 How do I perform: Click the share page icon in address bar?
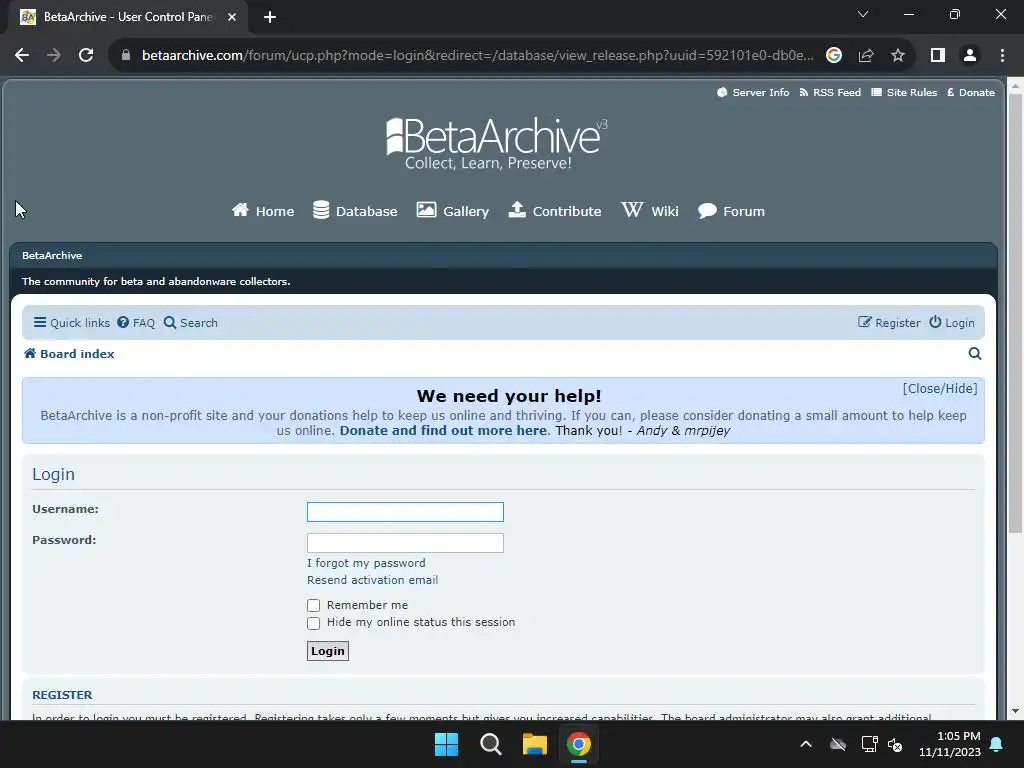click(x=866, y=56)
